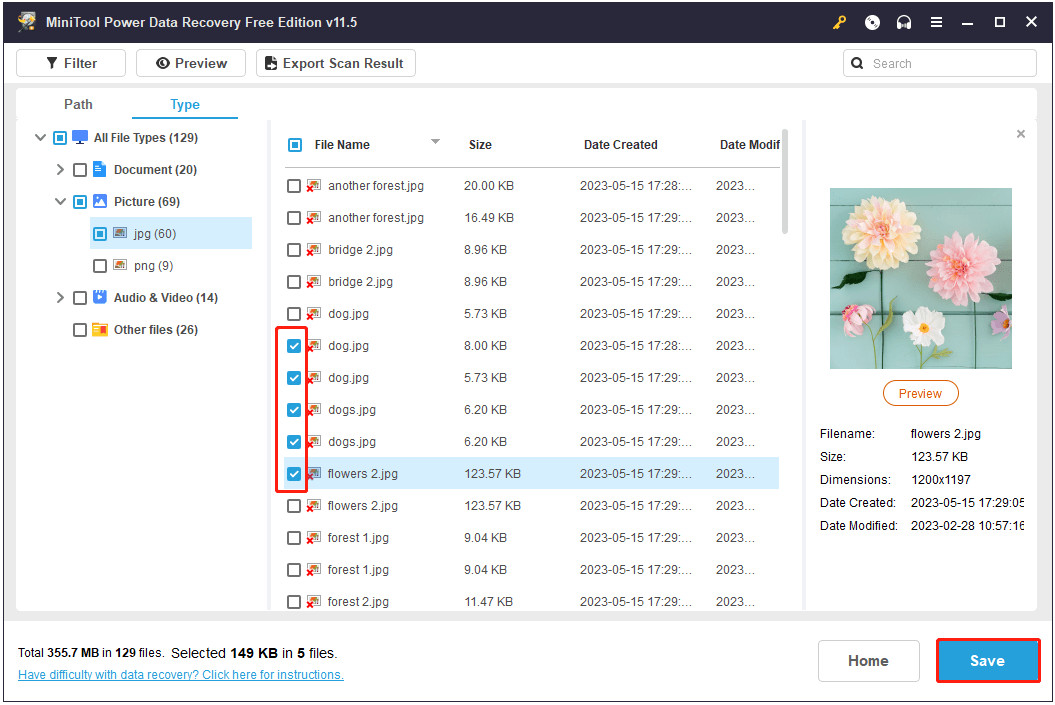Image resolution: width=1055 pixels, height=705 pixels.
Task: Click the Save button
Action: pyautogui.click(x=987, y=661)
